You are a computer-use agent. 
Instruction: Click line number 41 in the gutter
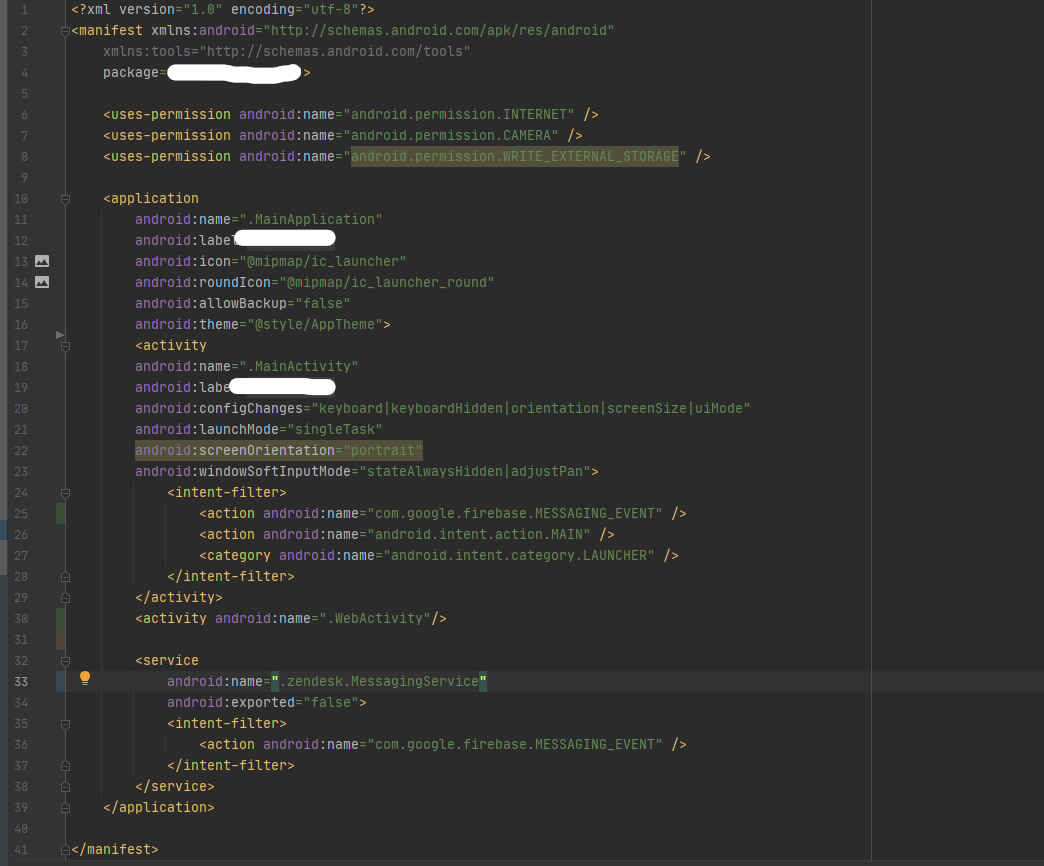click(21, 850)
